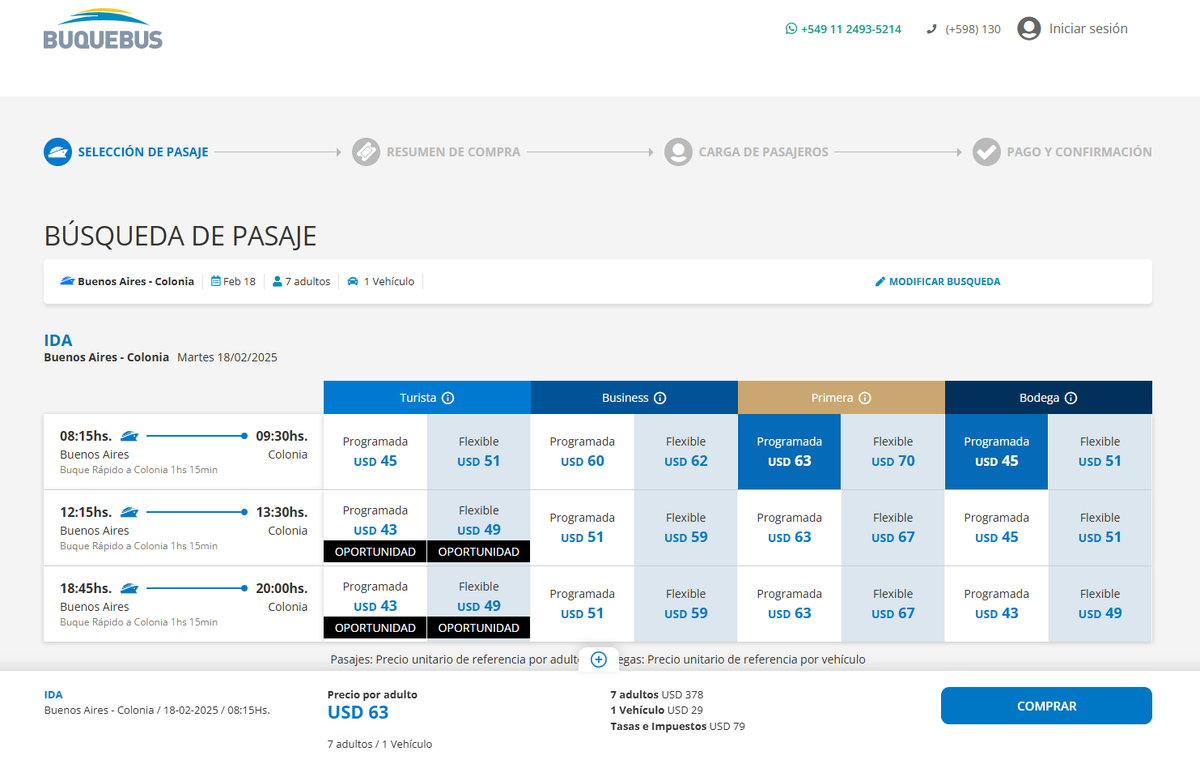
Task: Go to the Selección de Pasaje step
Action: (x=143, y=152)
